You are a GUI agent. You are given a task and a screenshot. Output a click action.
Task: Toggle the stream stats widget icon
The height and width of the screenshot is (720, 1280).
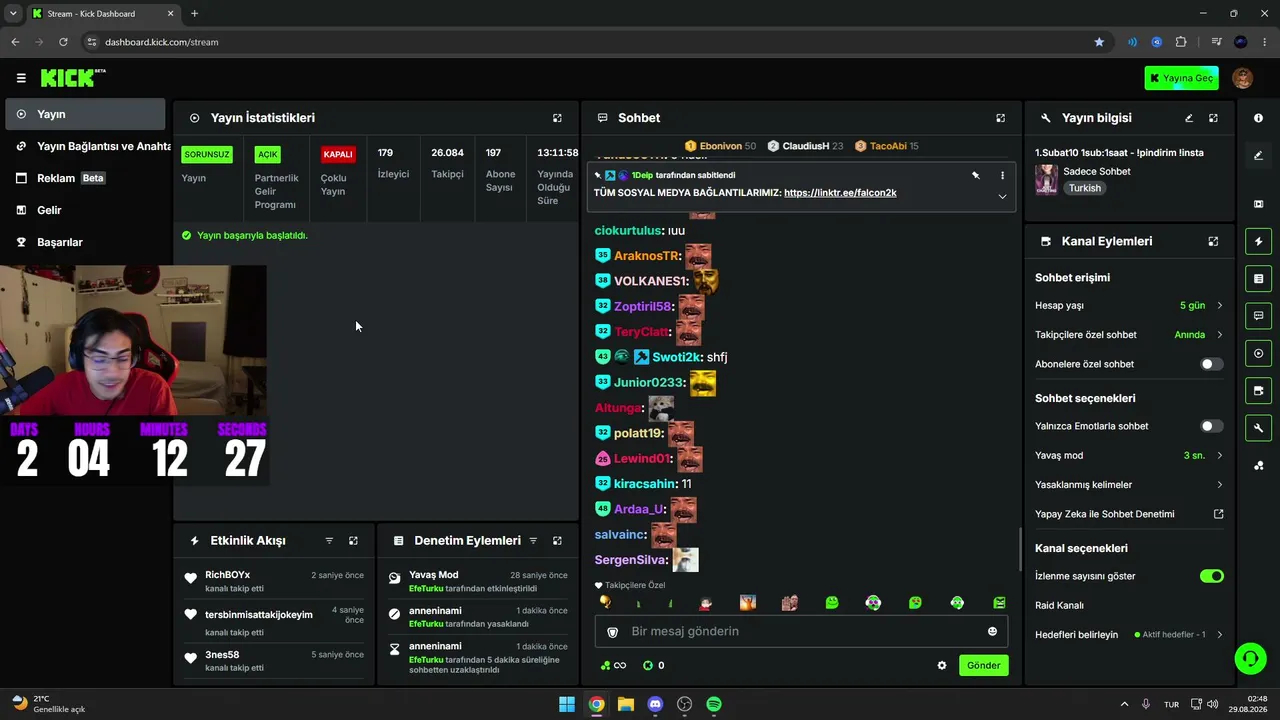[1258, 353]
